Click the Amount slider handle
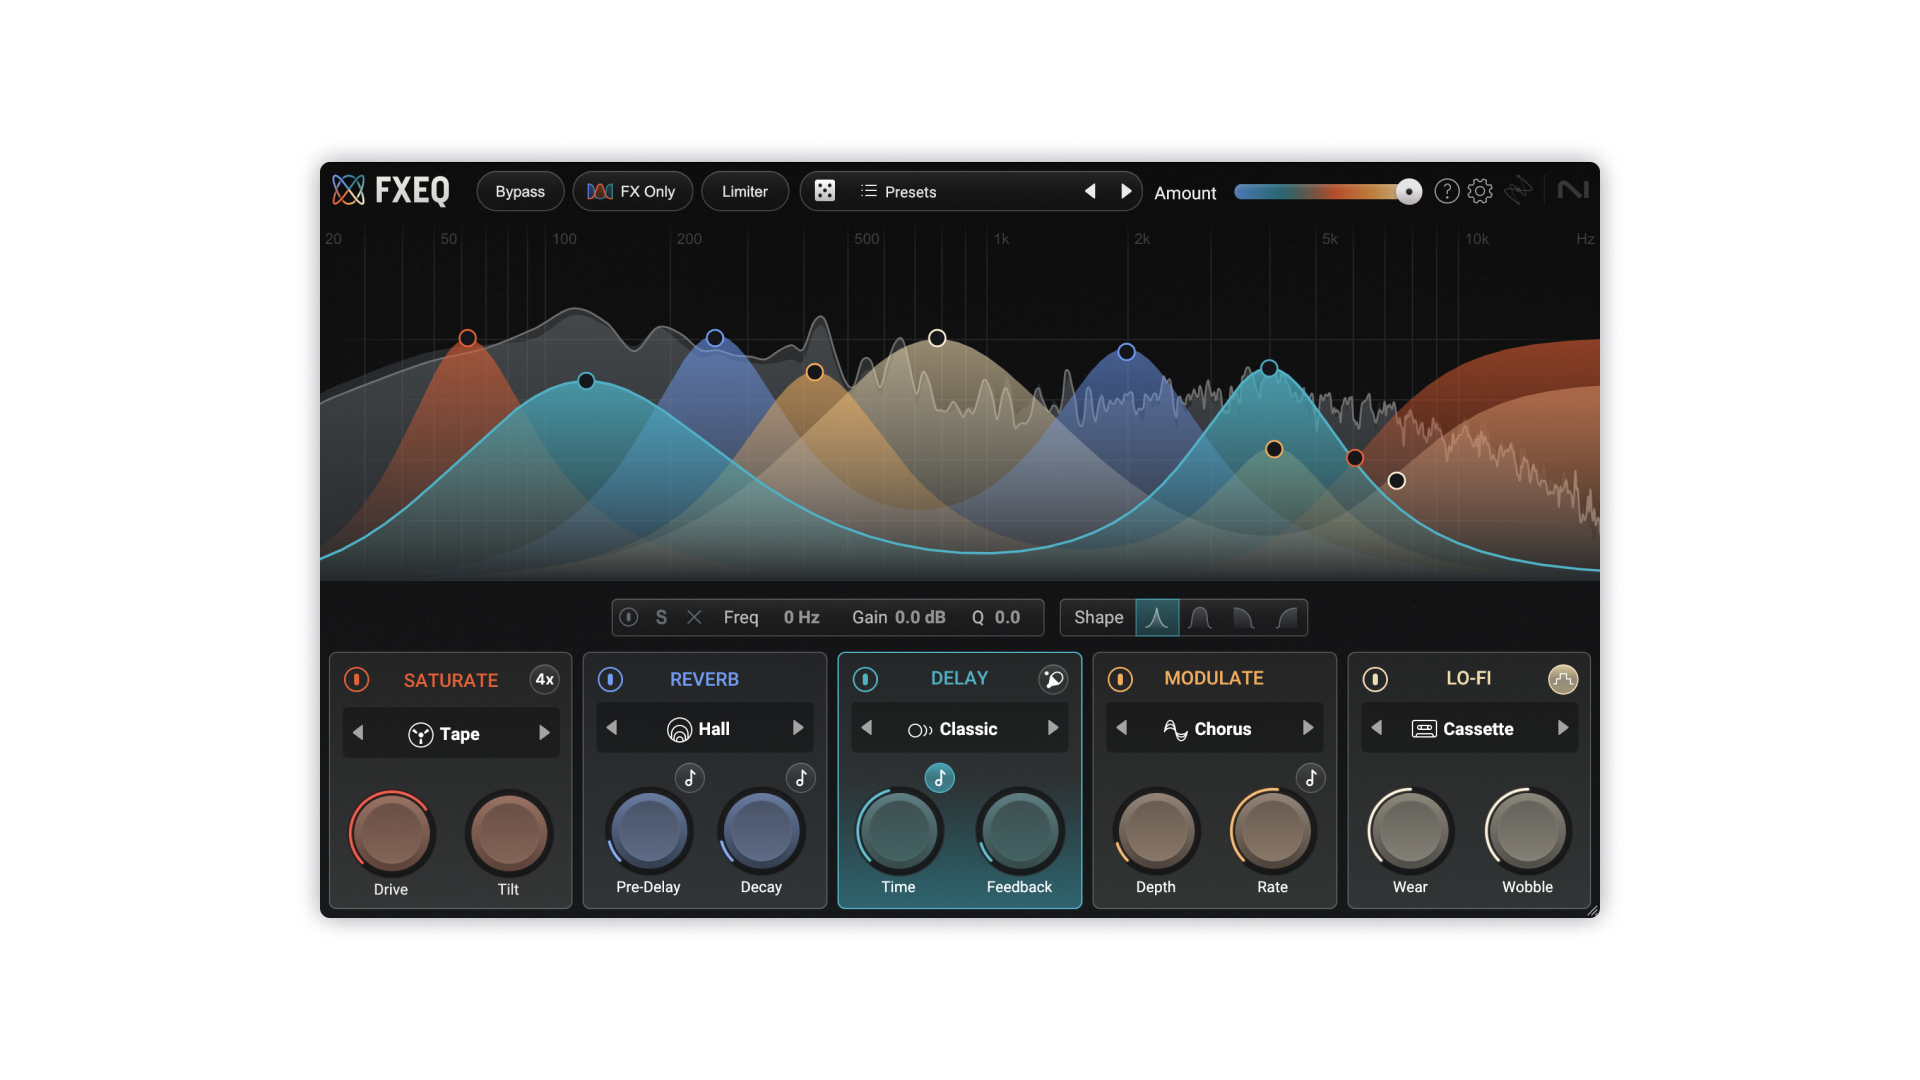The image size is (1920, 1080). click(1409, 191)
